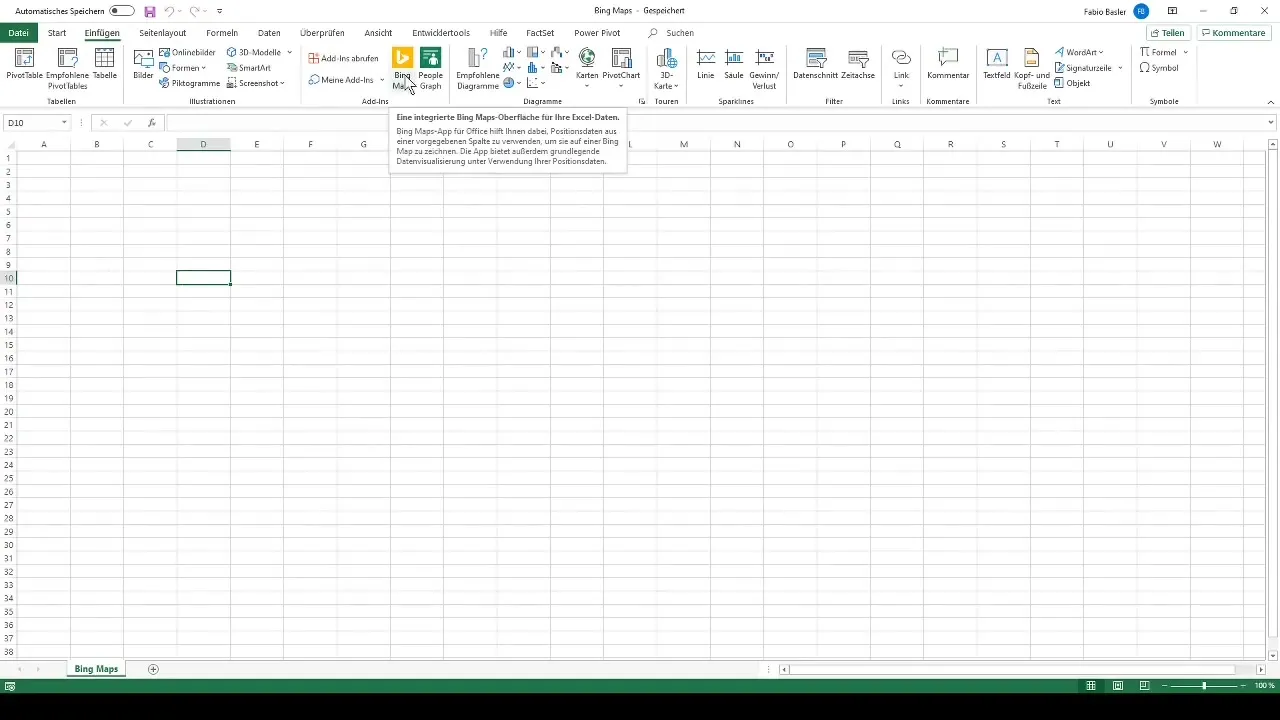Viewport: 1280px width, 720px height.
Task: Collapse the ribbon with the chevron
Action: [1270, 102]
